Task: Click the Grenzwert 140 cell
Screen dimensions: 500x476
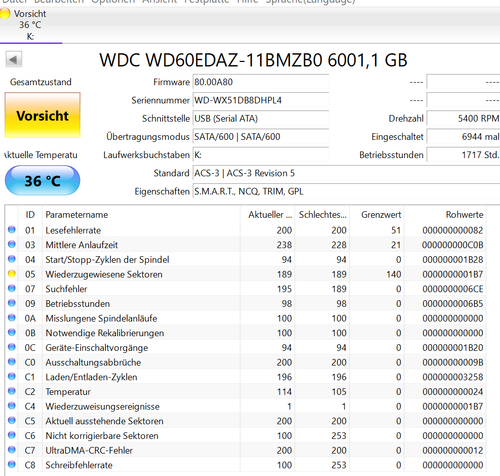Action: (393, 274)
